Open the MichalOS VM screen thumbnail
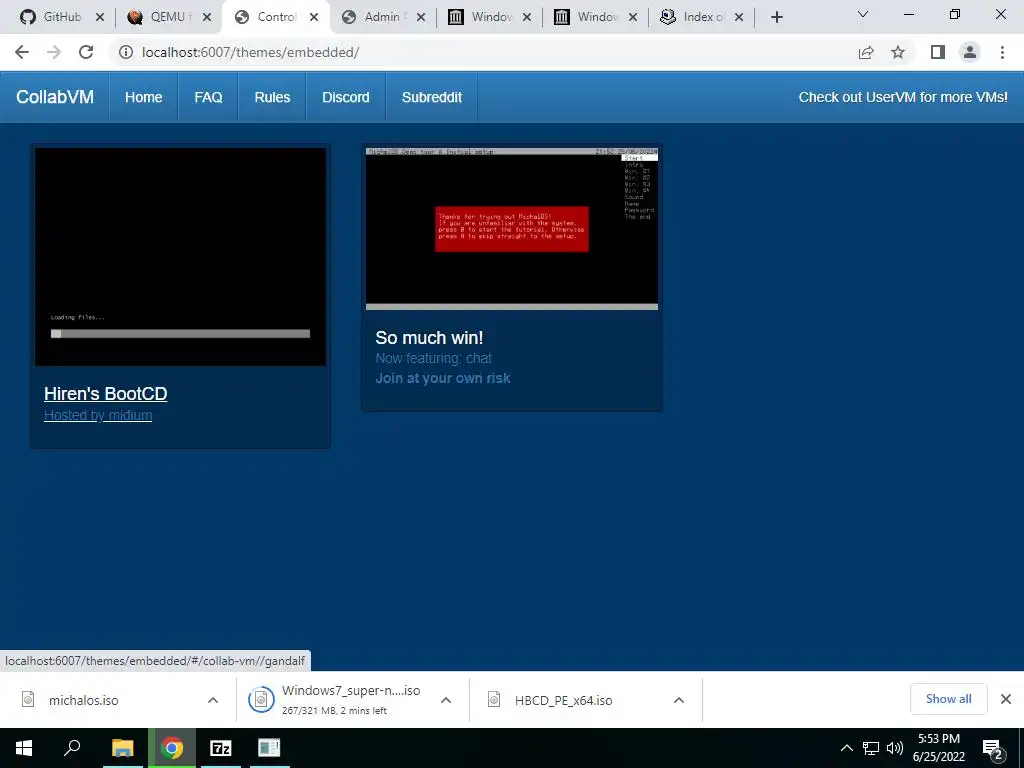The height and width of the screenshot is (768, 1024). pyautogui.click(x=512, y=229)
